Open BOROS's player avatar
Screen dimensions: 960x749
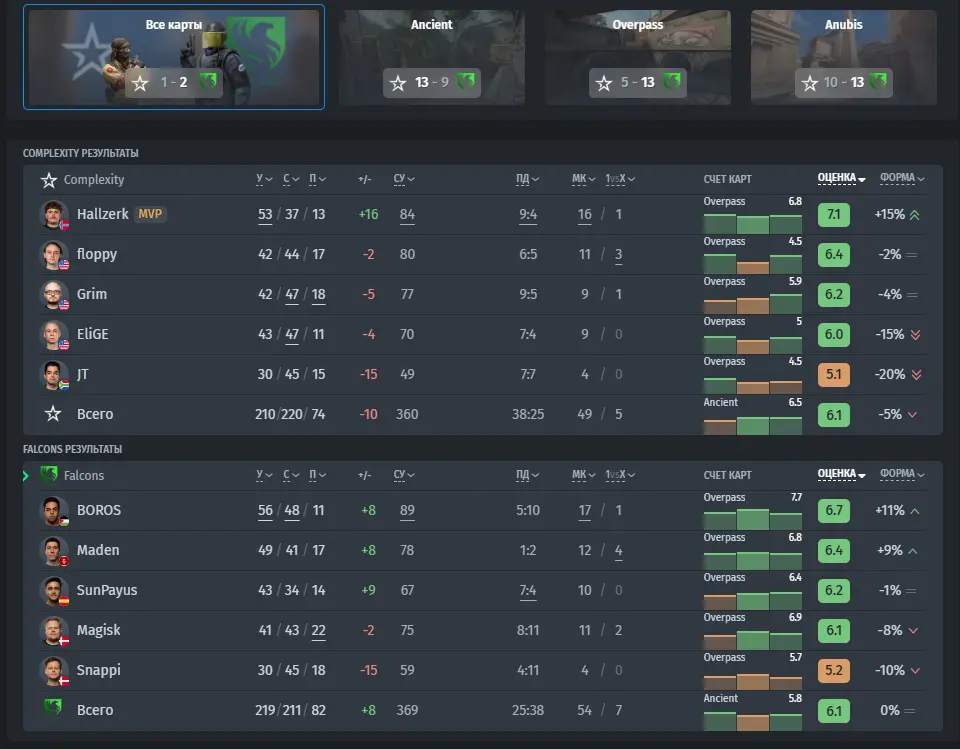click(54, 510)
